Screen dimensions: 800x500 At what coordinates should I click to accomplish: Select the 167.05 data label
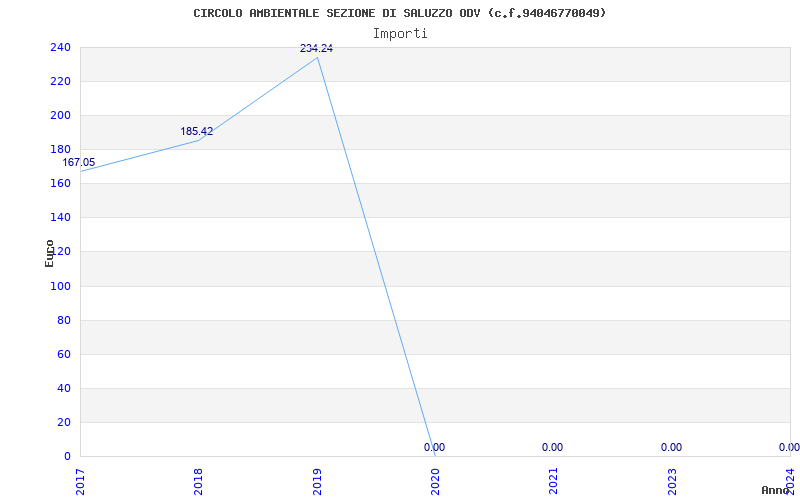(x=79, y=163)
